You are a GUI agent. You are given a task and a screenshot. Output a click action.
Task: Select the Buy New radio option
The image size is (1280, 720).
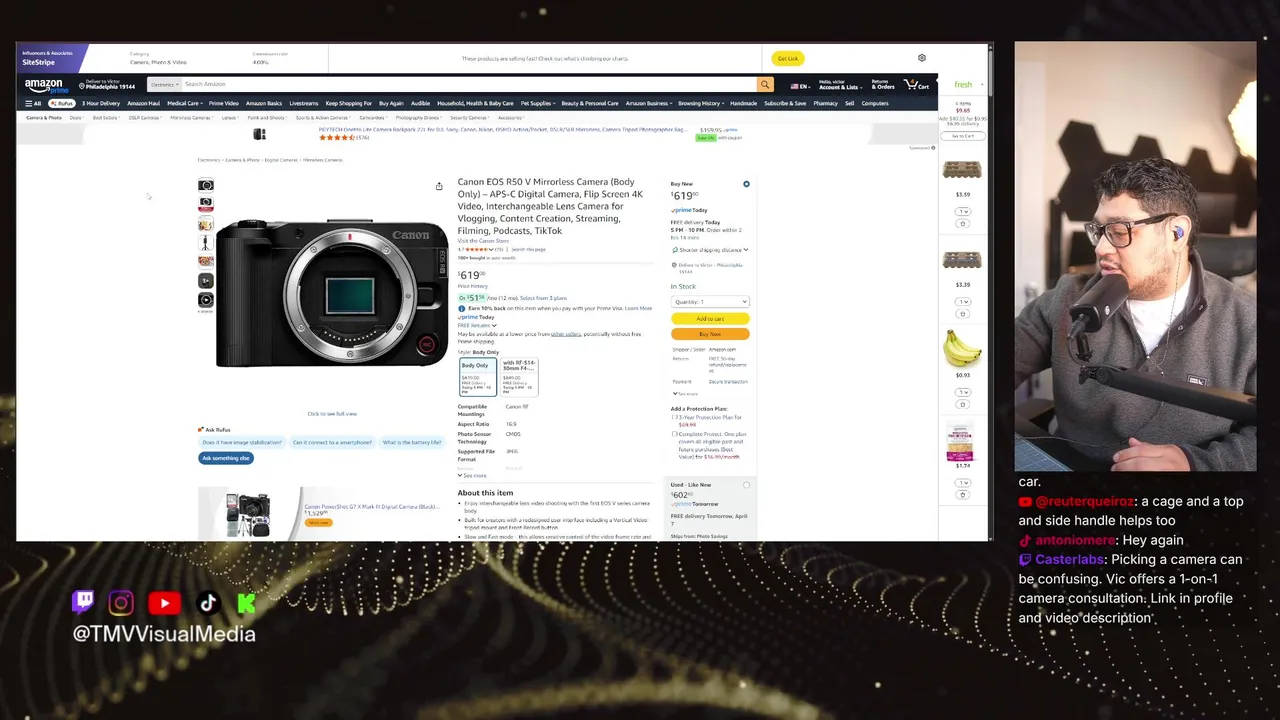[746, 185]
